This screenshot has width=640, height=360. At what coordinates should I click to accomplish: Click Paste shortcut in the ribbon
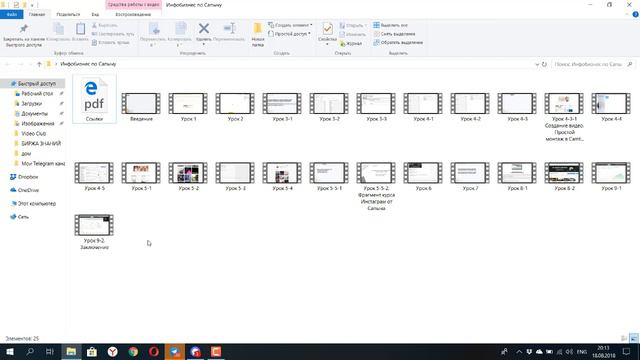[111, 42]
